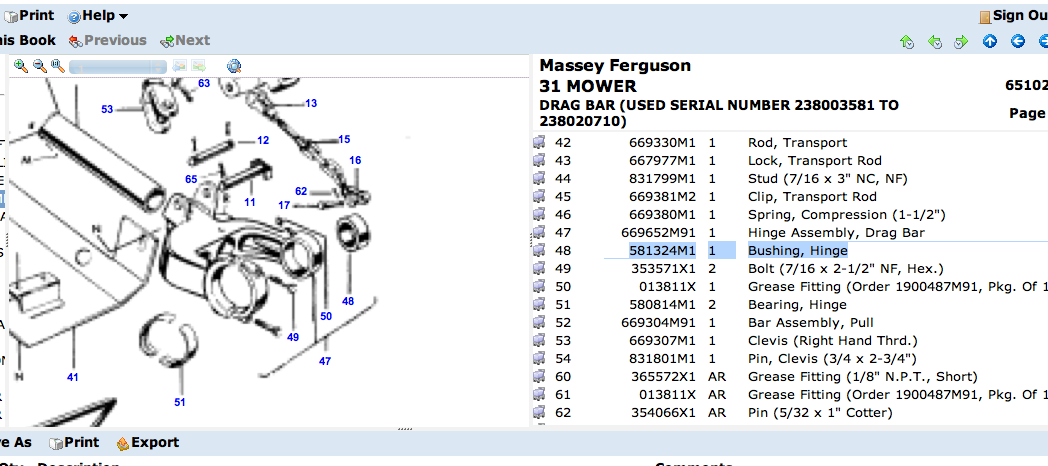Click callout 53 in the diagram

(x=108, y=109)
